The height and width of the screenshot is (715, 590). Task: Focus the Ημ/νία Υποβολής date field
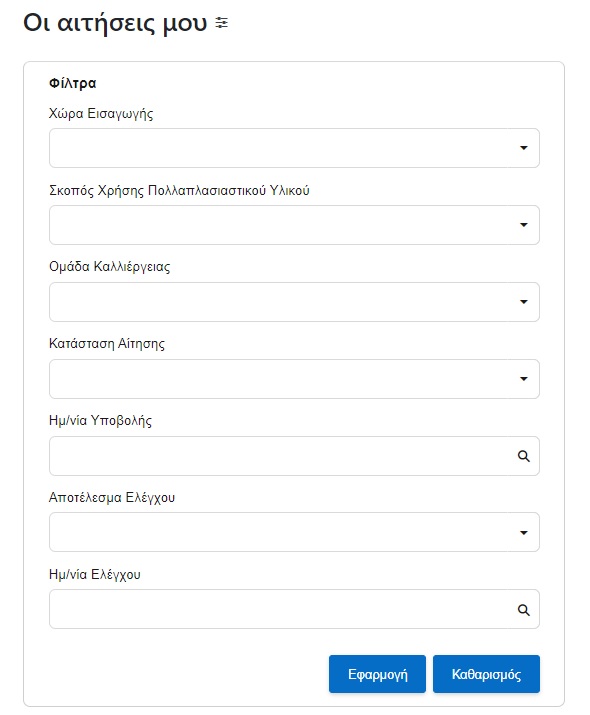(x=294, y=456)
